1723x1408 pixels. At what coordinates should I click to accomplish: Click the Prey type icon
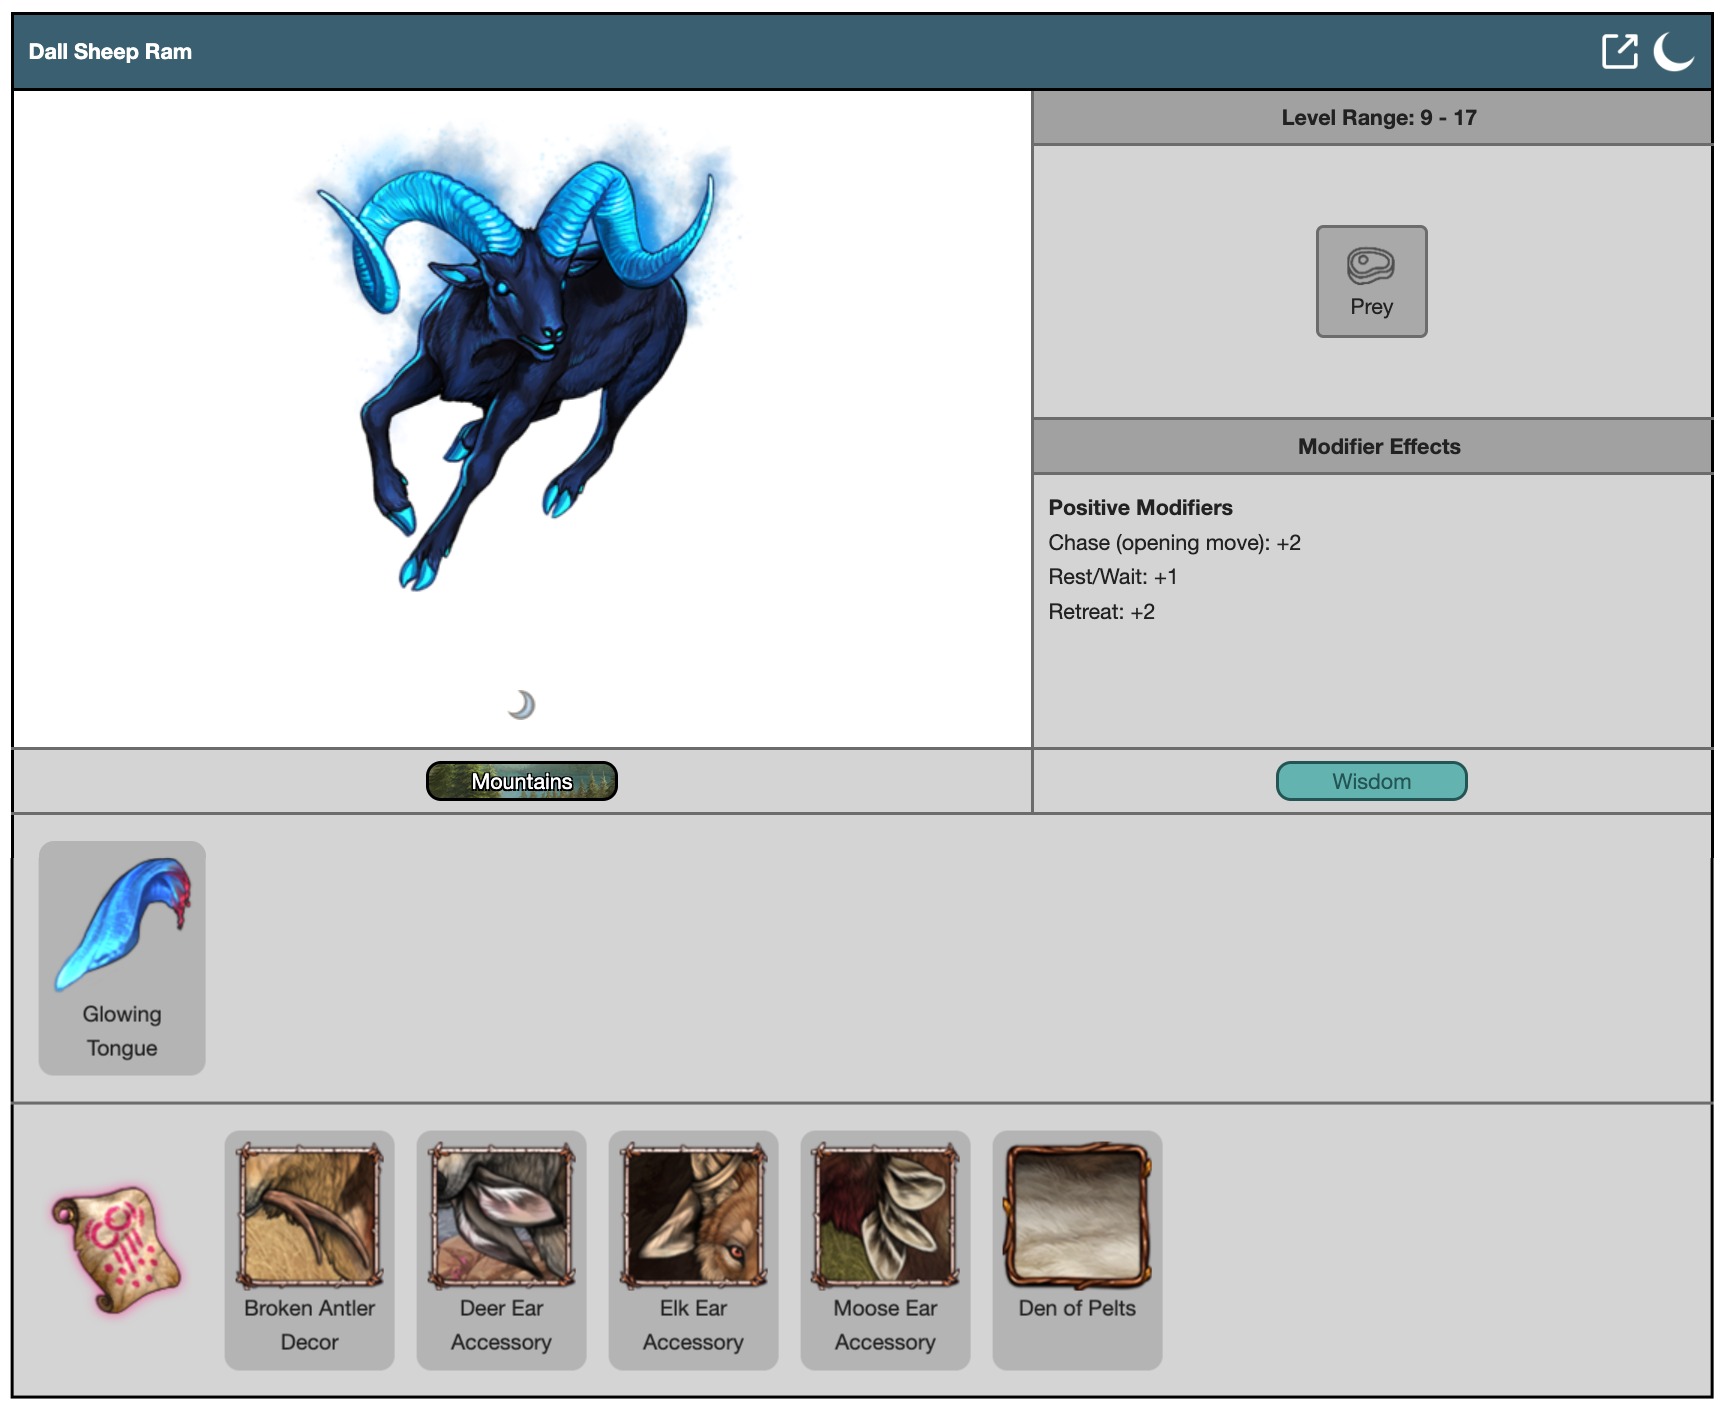(1370, 281)
